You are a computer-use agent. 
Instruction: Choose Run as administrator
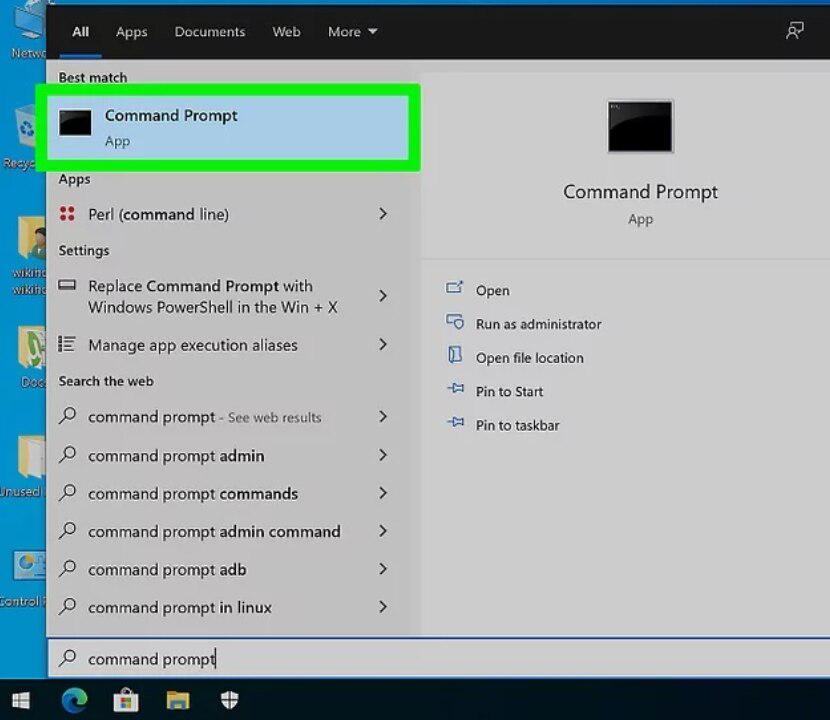(538, 324)
